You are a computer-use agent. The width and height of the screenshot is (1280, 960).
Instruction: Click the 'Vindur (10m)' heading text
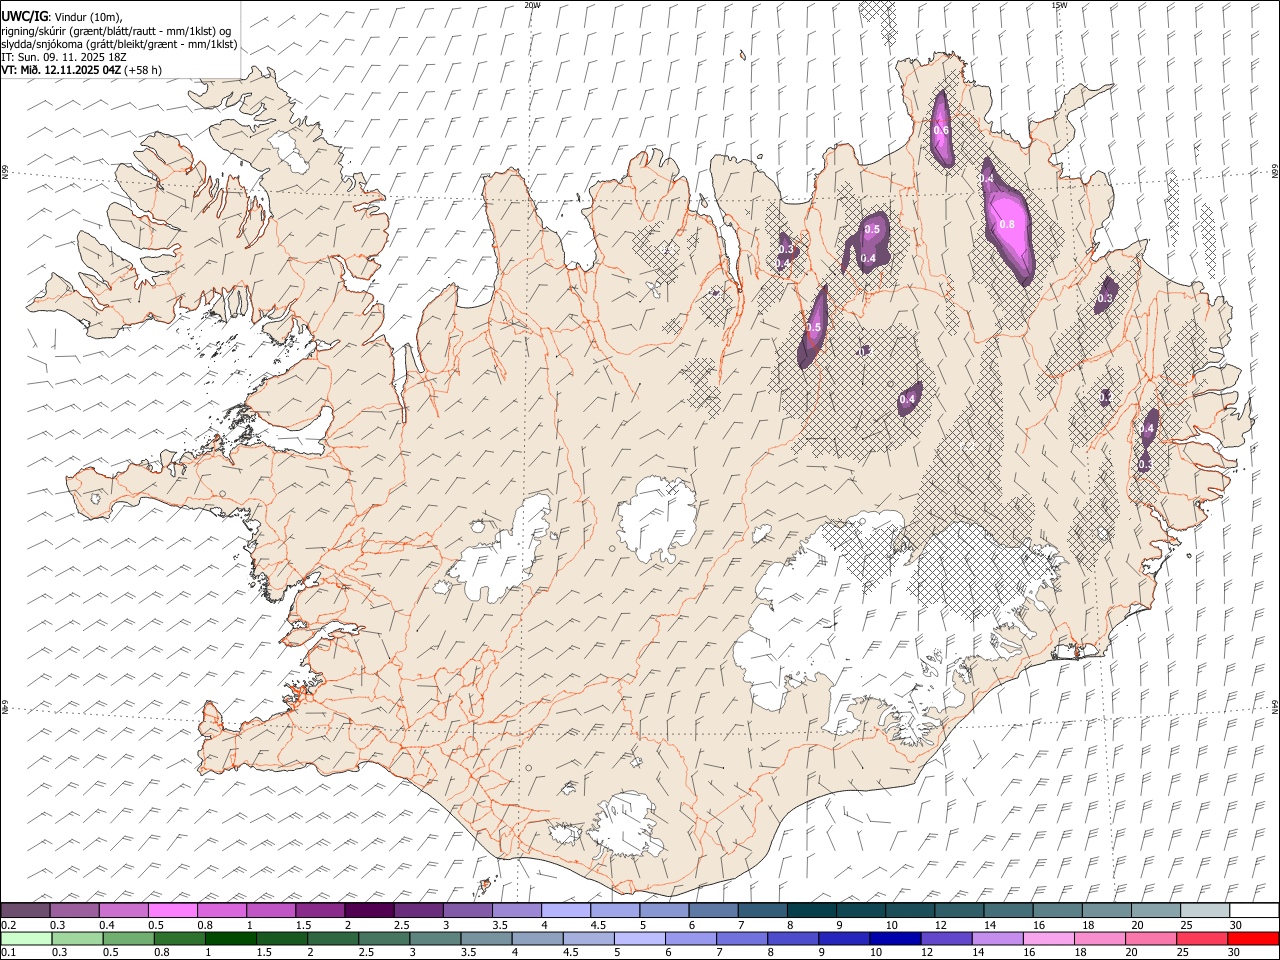(88, 17)
